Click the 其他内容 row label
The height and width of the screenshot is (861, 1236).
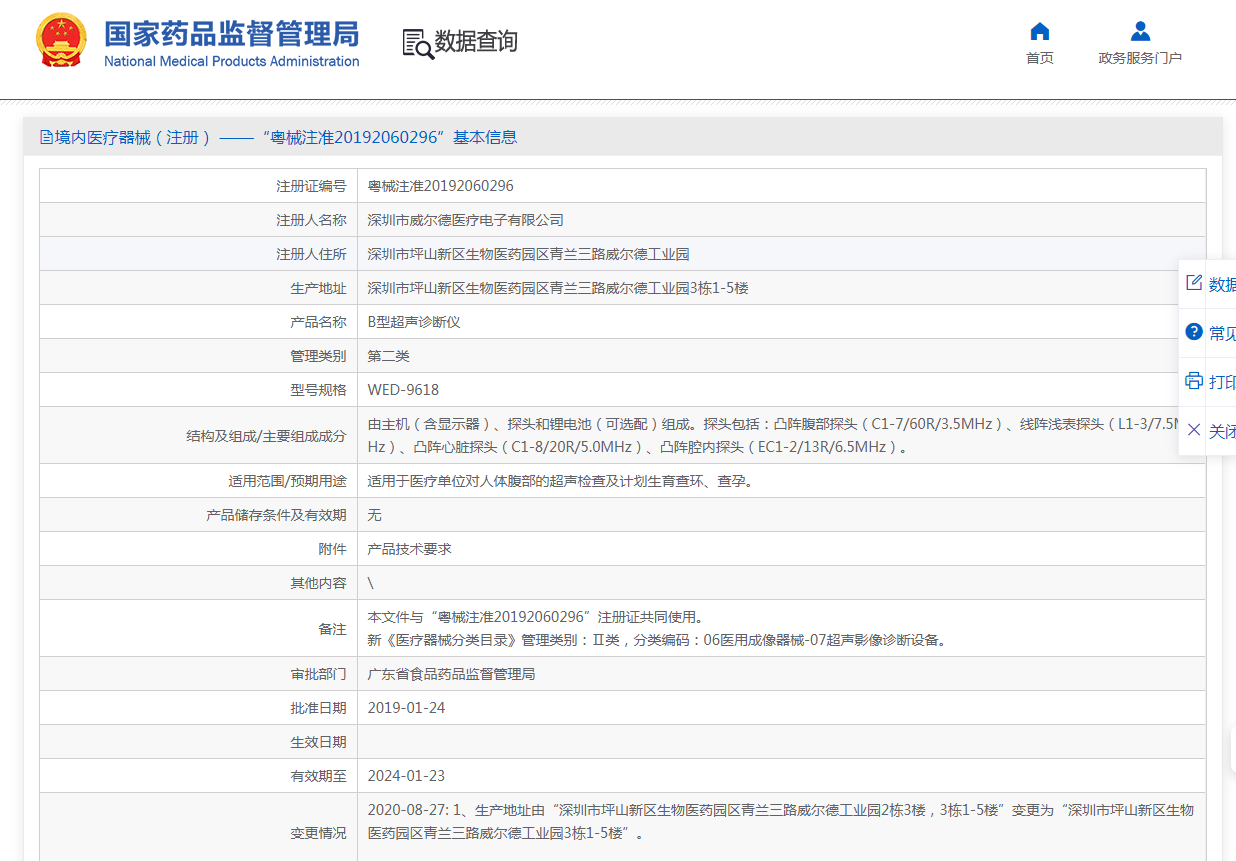[319, 583]
